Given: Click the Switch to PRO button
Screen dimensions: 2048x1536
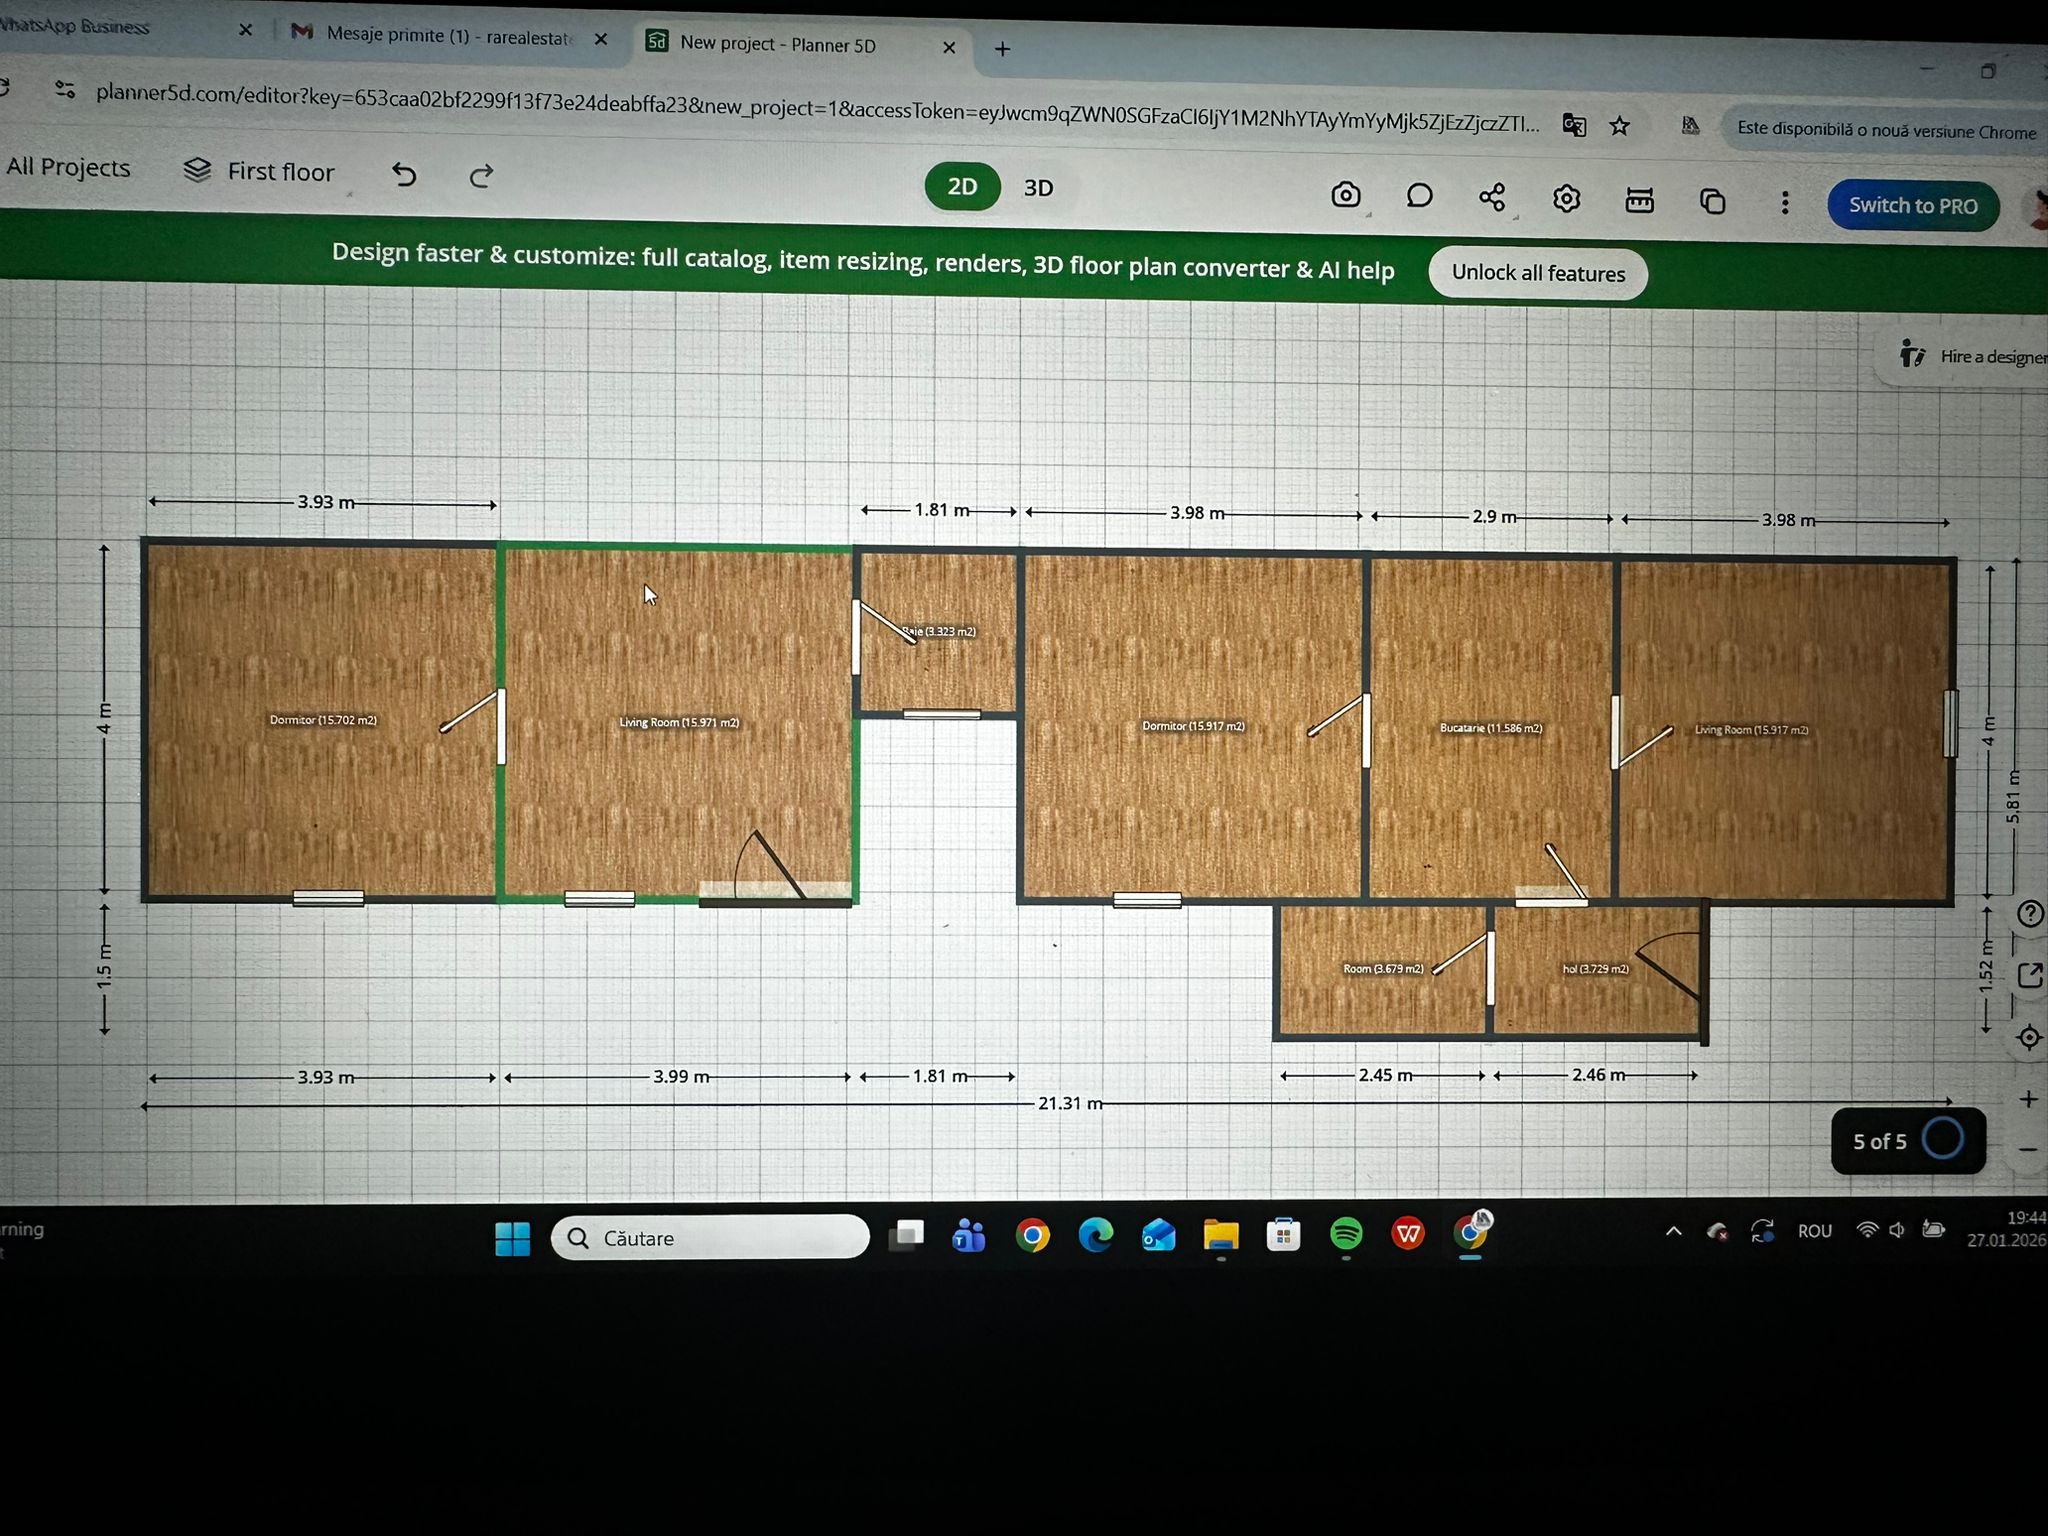Looking at the screenshot, I should click(x=1912, y=206).
